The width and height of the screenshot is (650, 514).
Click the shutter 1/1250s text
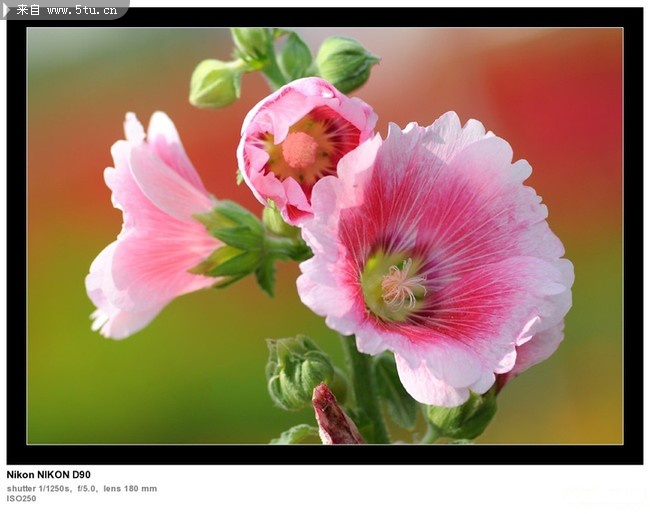pos(39,488)
